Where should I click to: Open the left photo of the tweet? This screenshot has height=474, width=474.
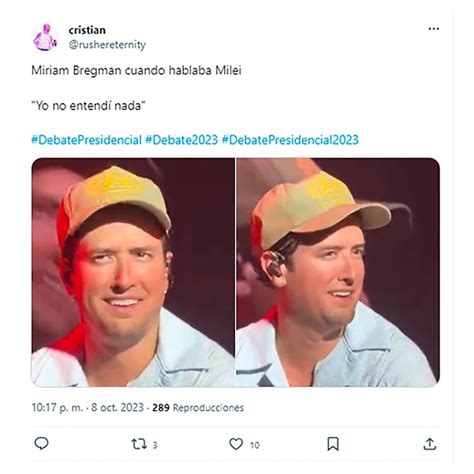(x=133, y=272)
